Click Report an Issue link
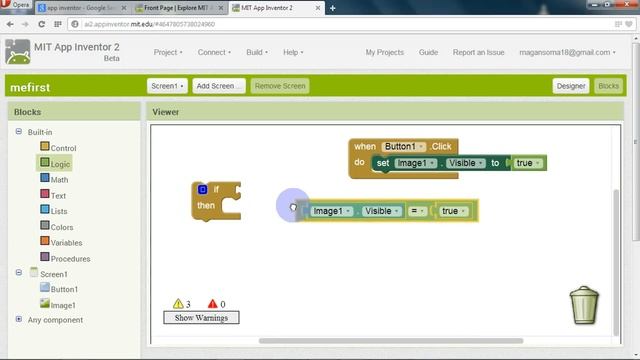640x360 pixels. coord(478,52)
